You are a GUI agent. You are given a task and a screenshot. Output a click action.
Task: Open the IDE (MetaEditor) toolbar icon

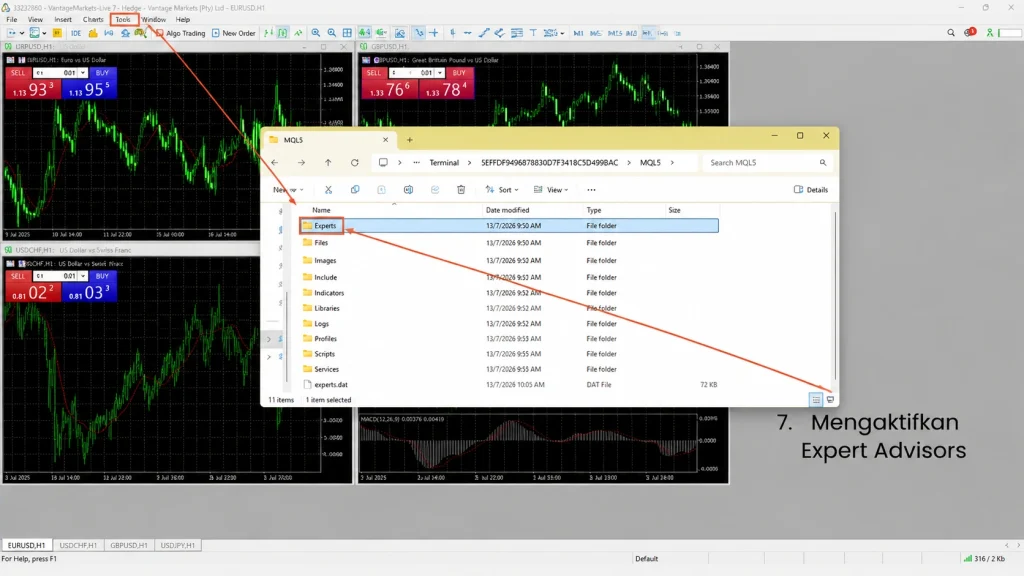[x=76, y=33]
